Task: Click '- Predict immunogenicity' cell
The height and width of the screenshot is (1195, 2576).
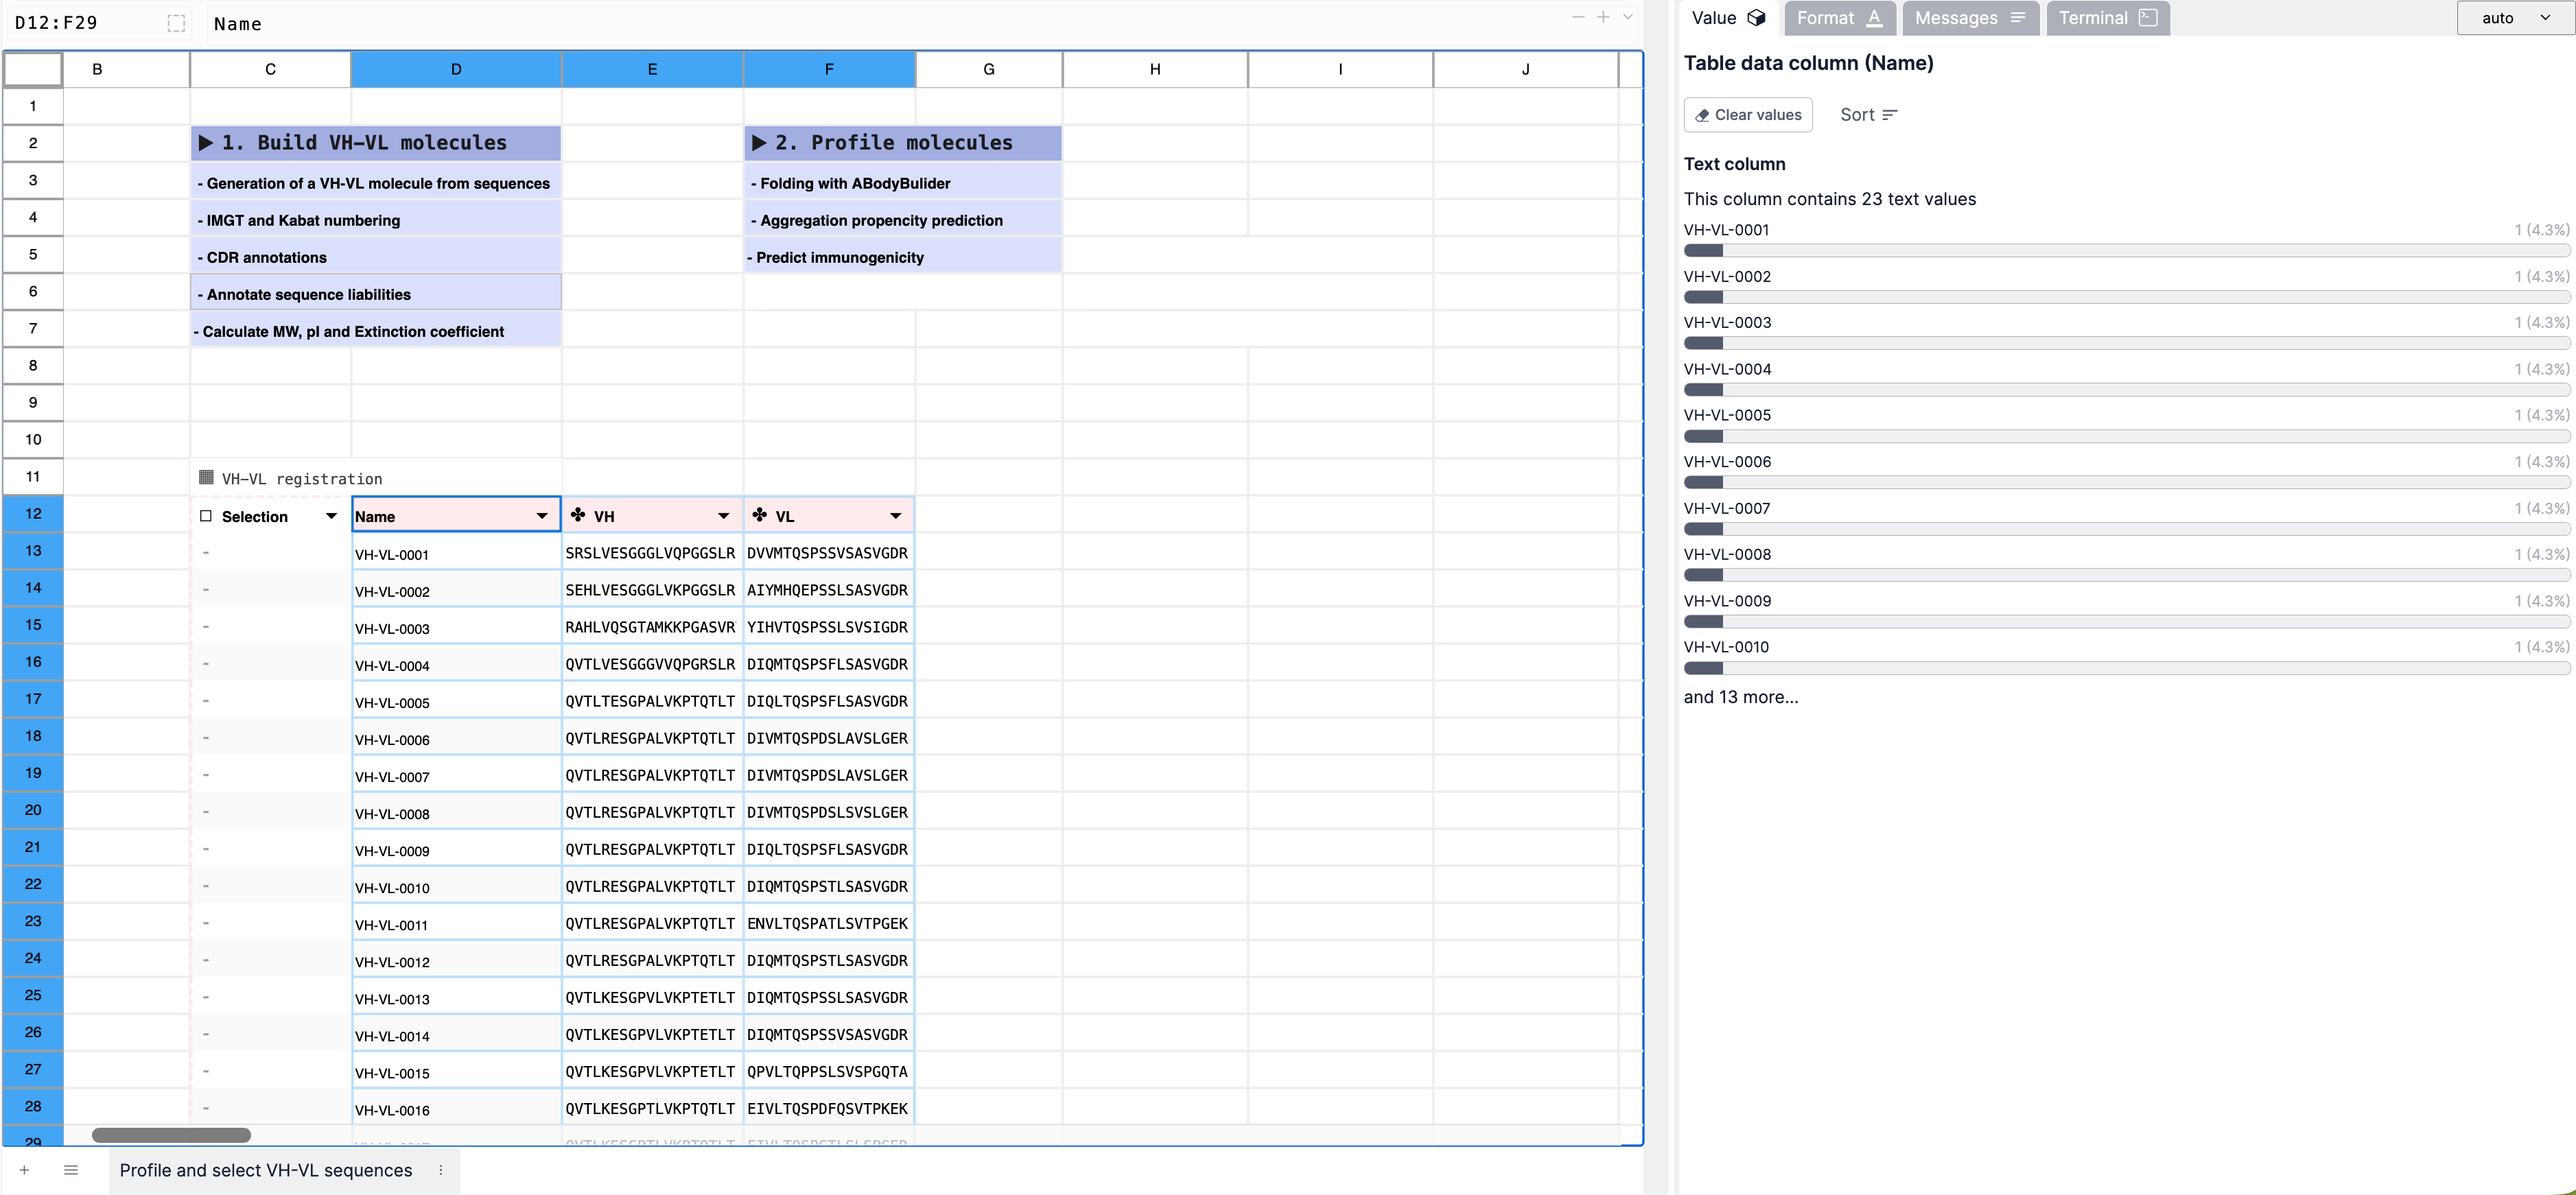Action: click(x=903, y=256)
